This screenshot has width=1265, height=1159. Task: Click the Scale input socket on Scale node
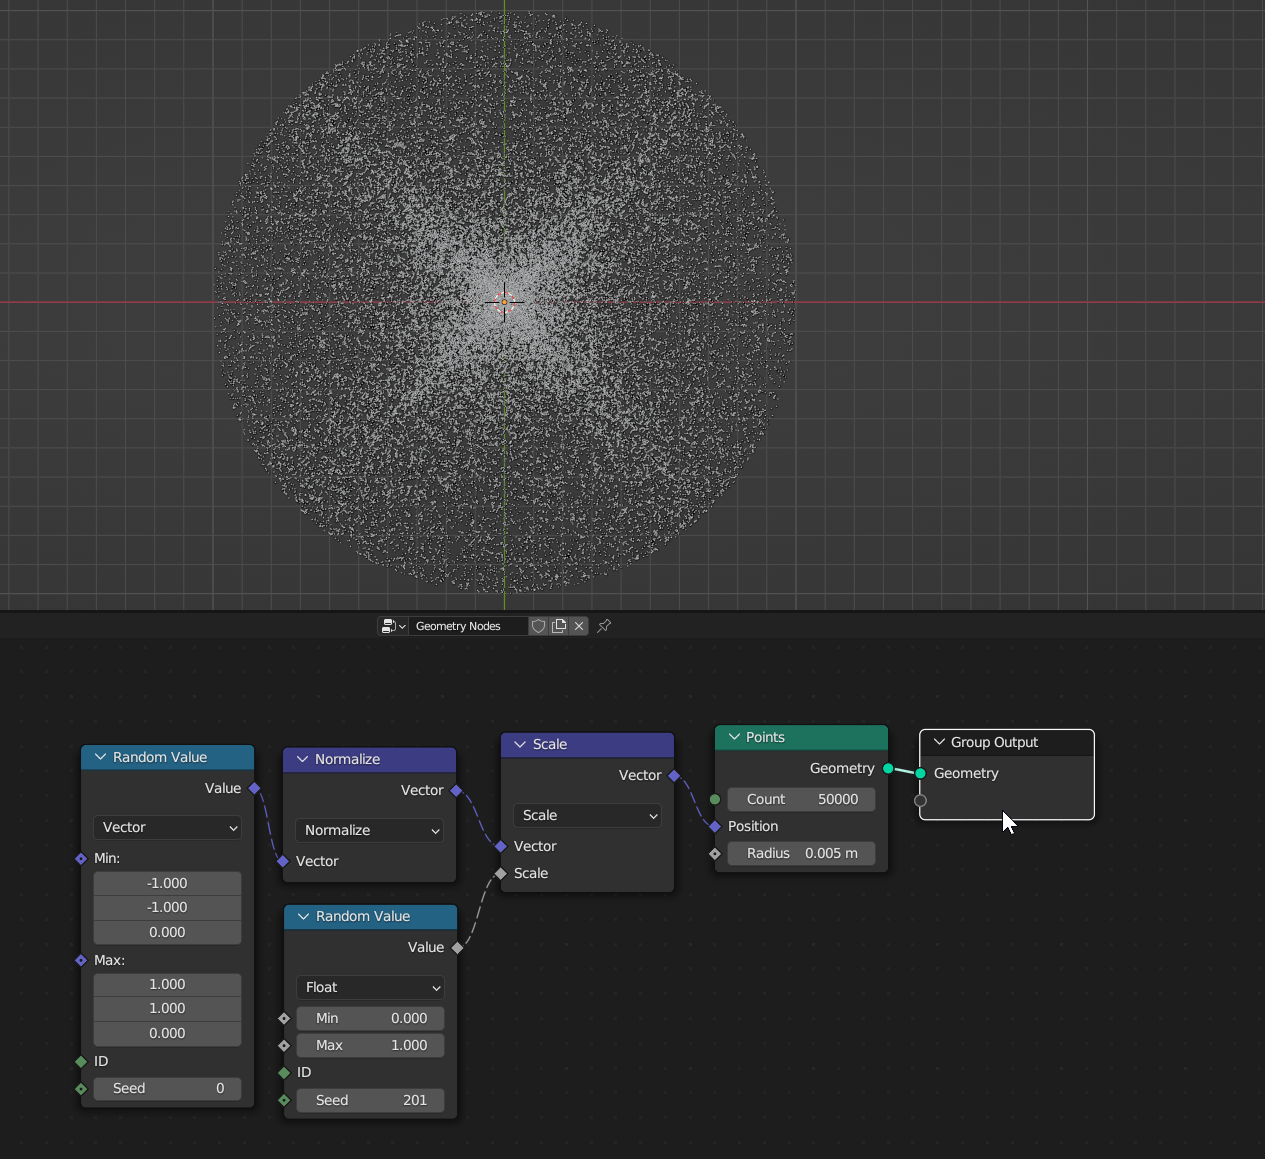click(501, 873)
